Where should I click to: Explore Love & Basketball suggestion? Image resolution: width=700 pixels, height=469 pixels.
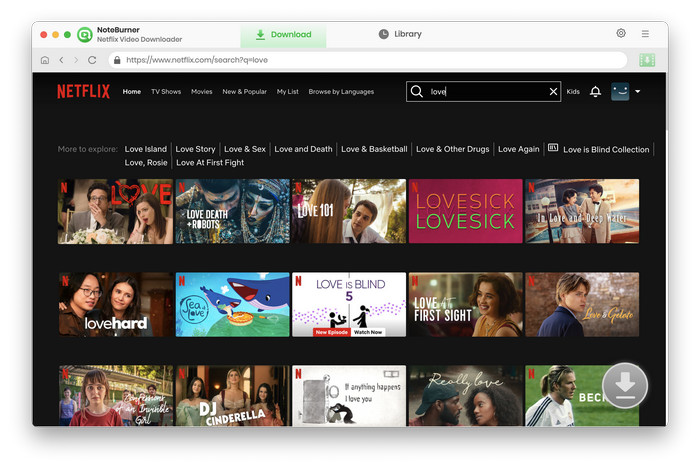[374, 149]
